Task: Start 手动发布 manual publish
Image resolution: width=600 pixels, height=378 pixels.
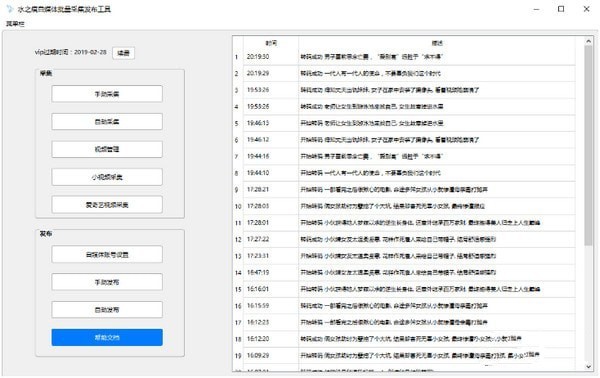Action: click(x=107, y=282)
